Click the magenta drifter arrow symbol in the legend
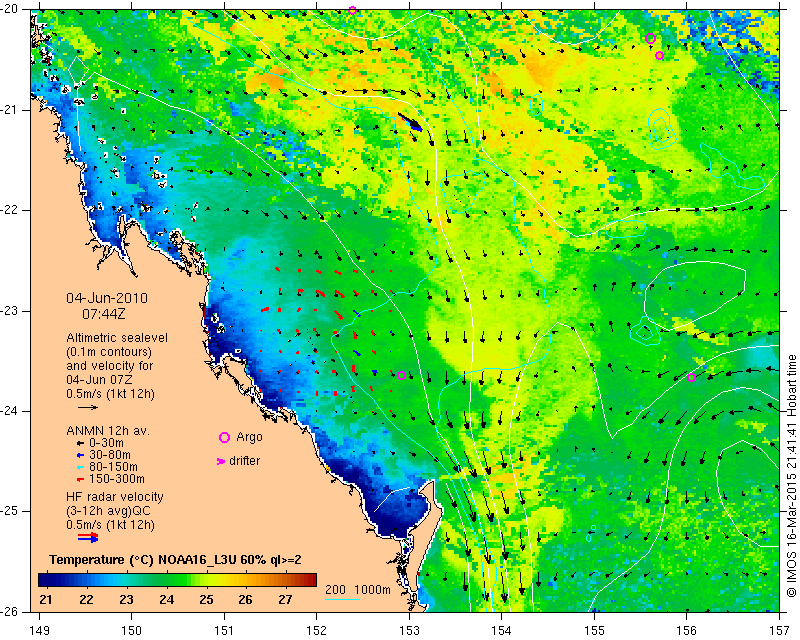The image size is (800, 640). tap(220, 461)
